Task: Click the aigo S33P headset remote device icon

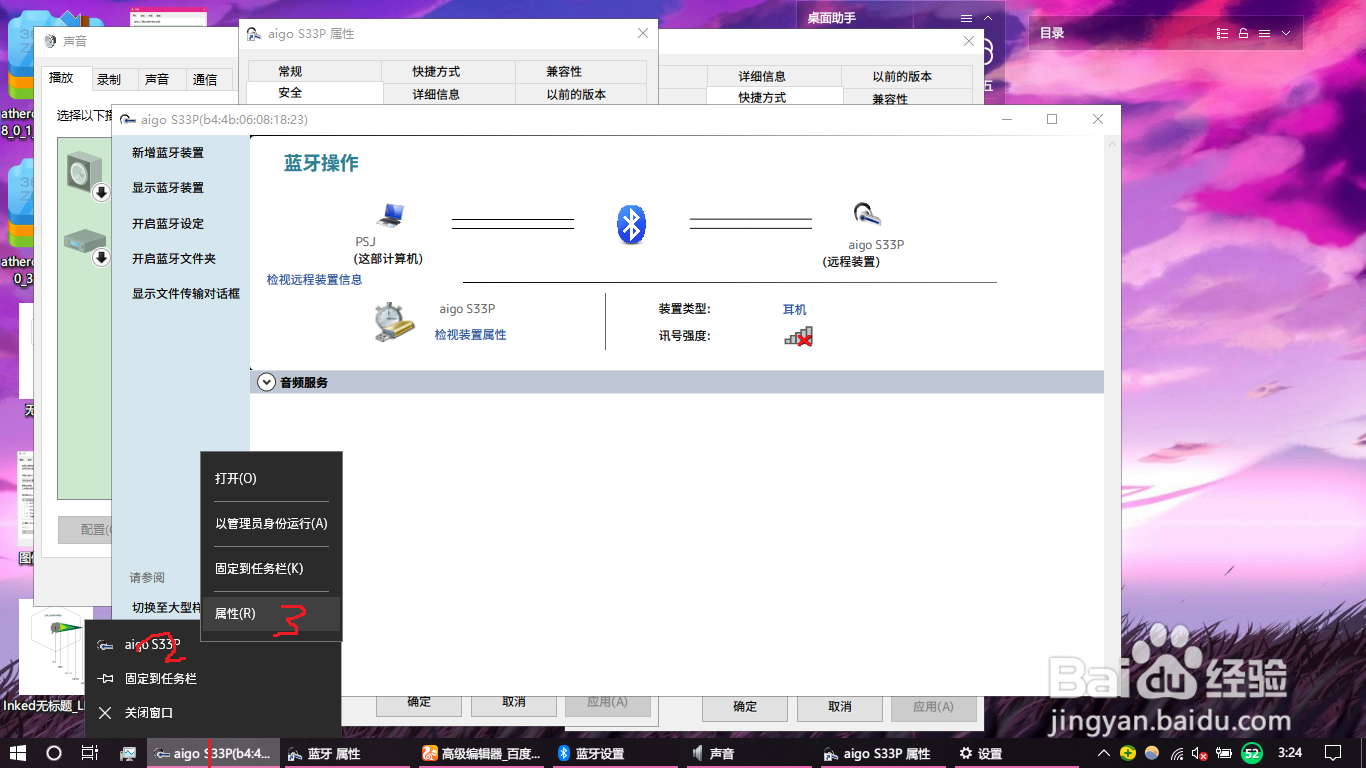Action: click(x=866, y=214)
